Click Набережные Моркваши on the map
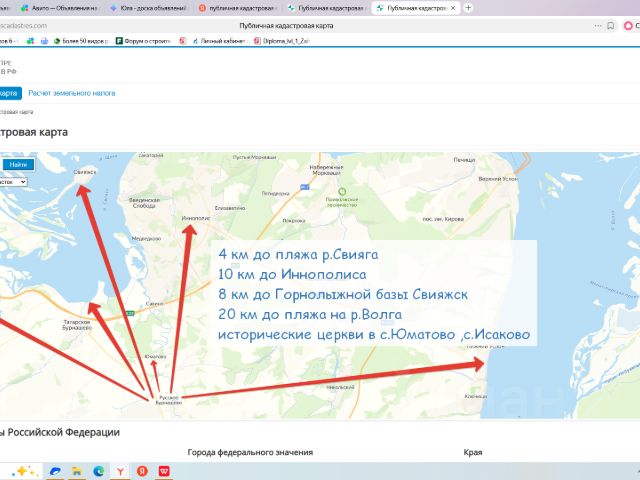Image resolution: width=640 pixels, height=480 pixels. [327, 170]
